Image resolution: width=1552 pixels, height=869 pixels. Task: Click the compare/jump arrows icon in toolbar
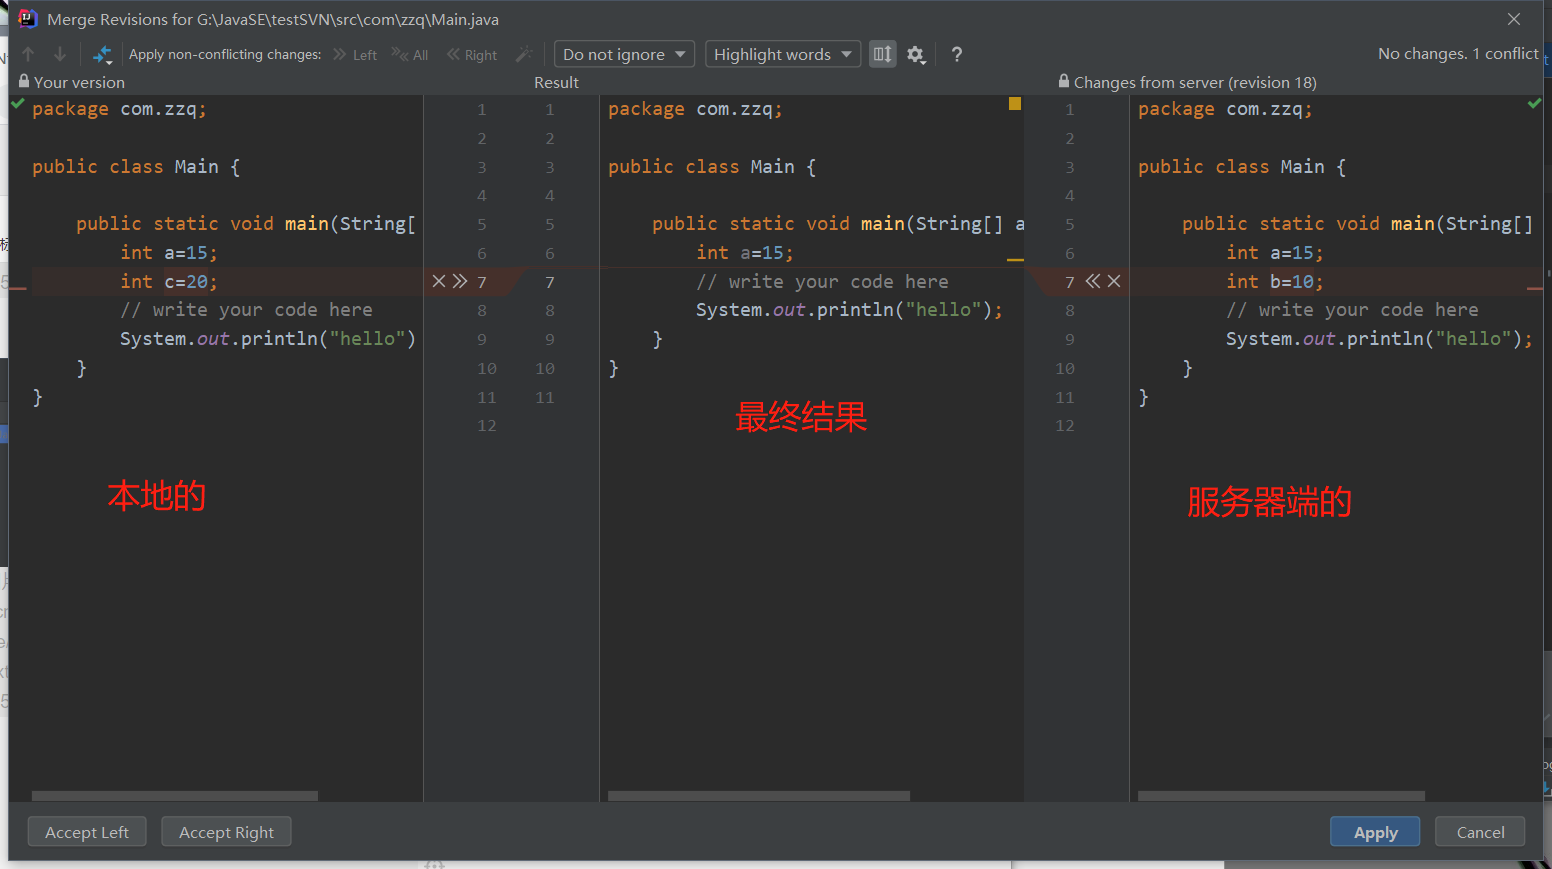102,54
